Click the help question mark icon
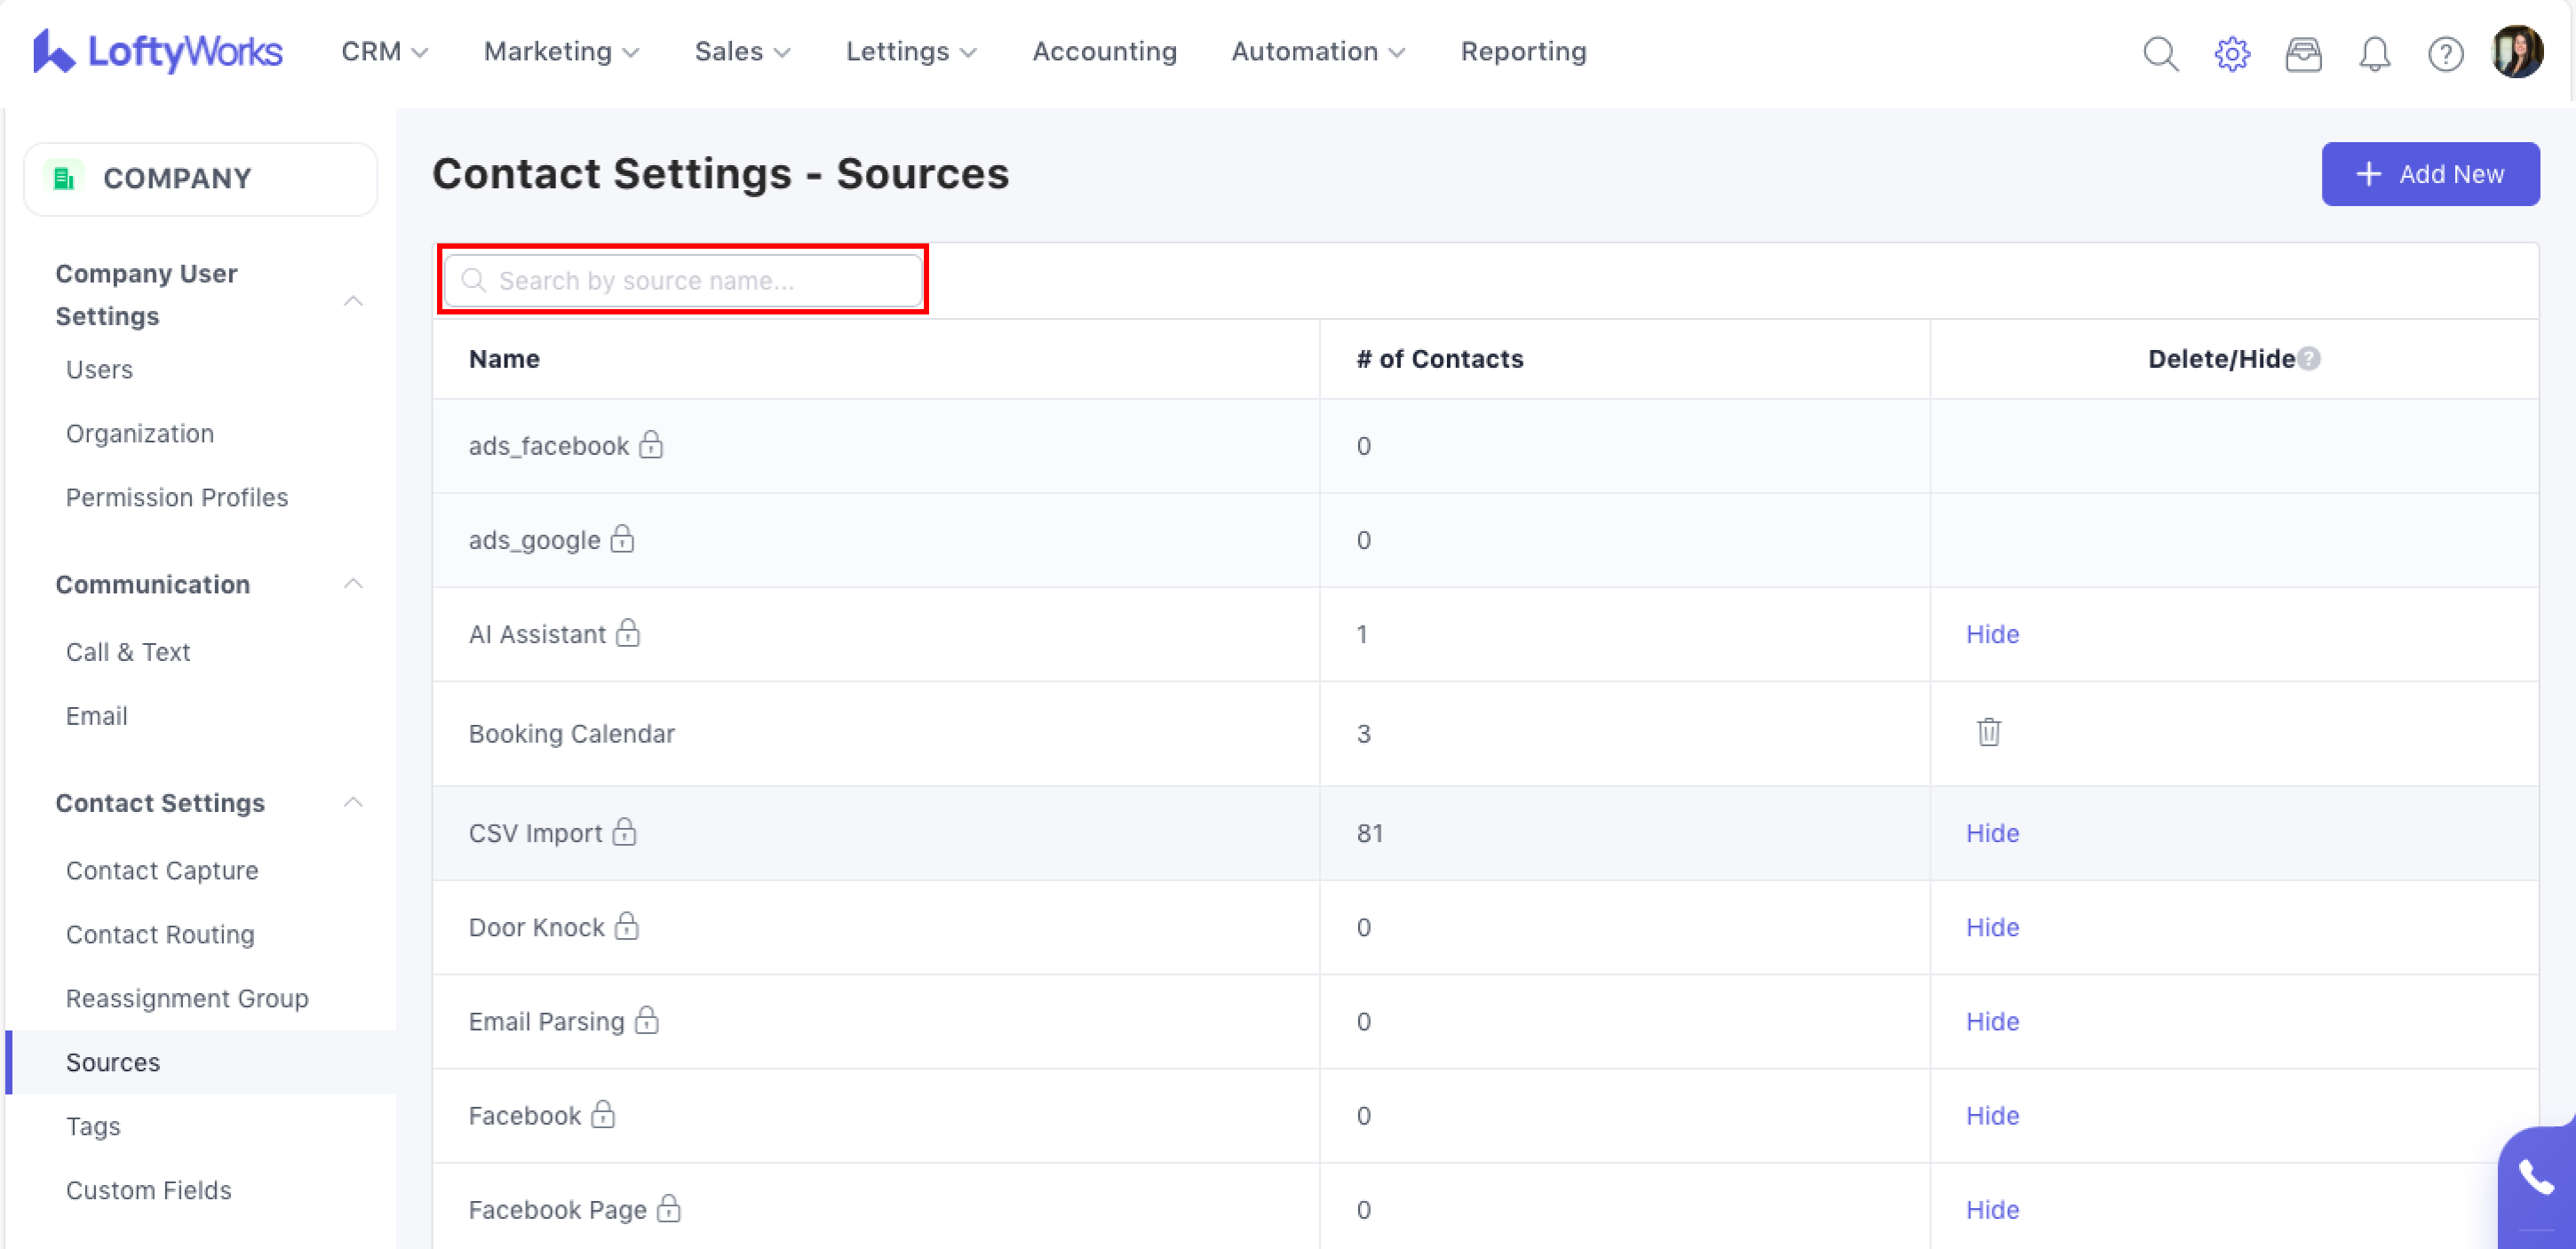 coord(2445,53)
